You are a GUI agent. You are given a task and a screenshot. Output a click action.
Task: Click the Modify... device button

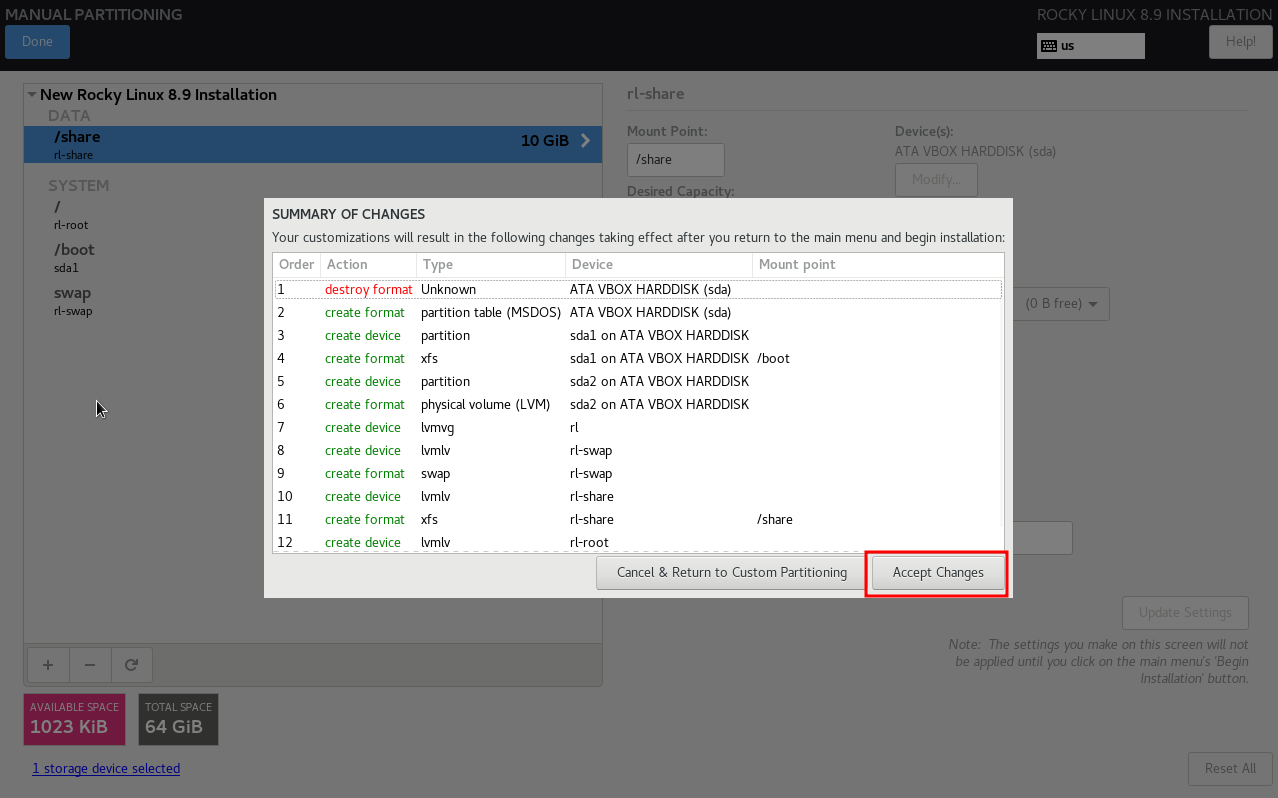pos(936,180)
